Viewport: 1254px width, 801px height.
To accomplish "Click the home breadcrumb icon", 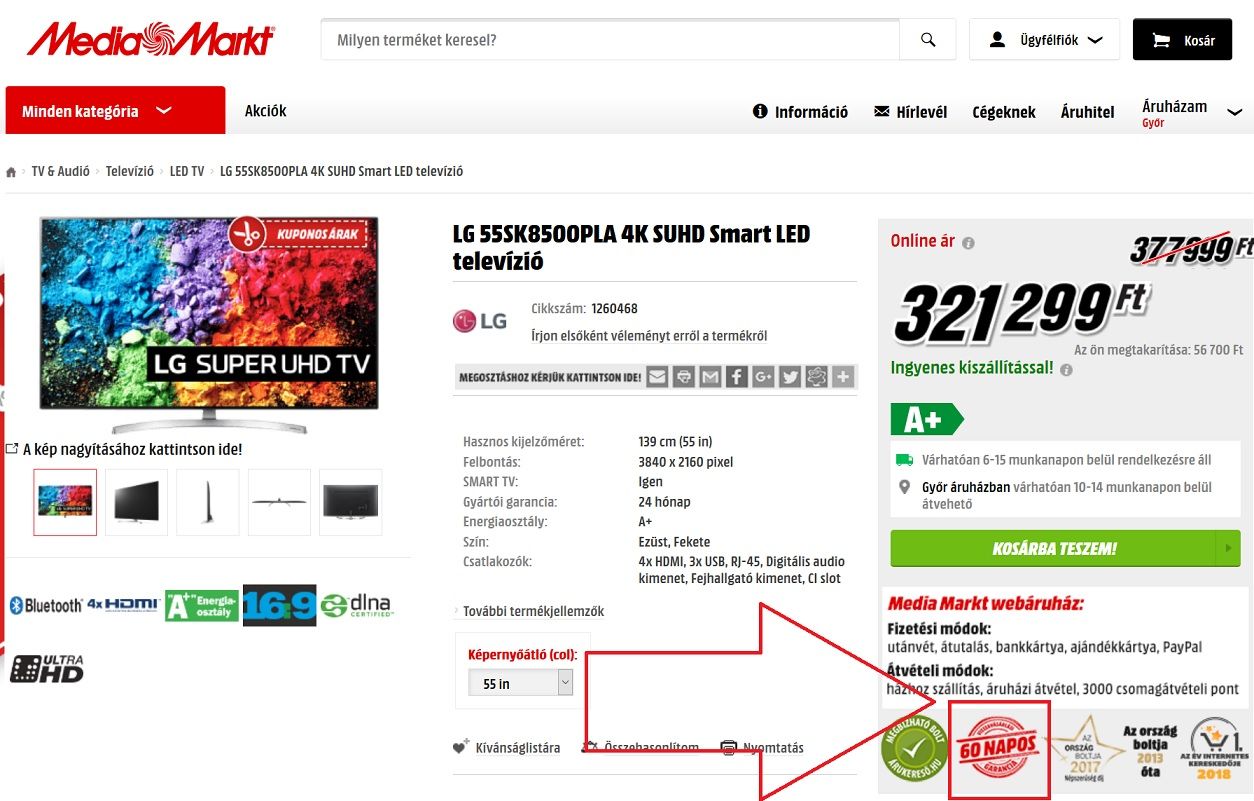I will coord(11,172).
